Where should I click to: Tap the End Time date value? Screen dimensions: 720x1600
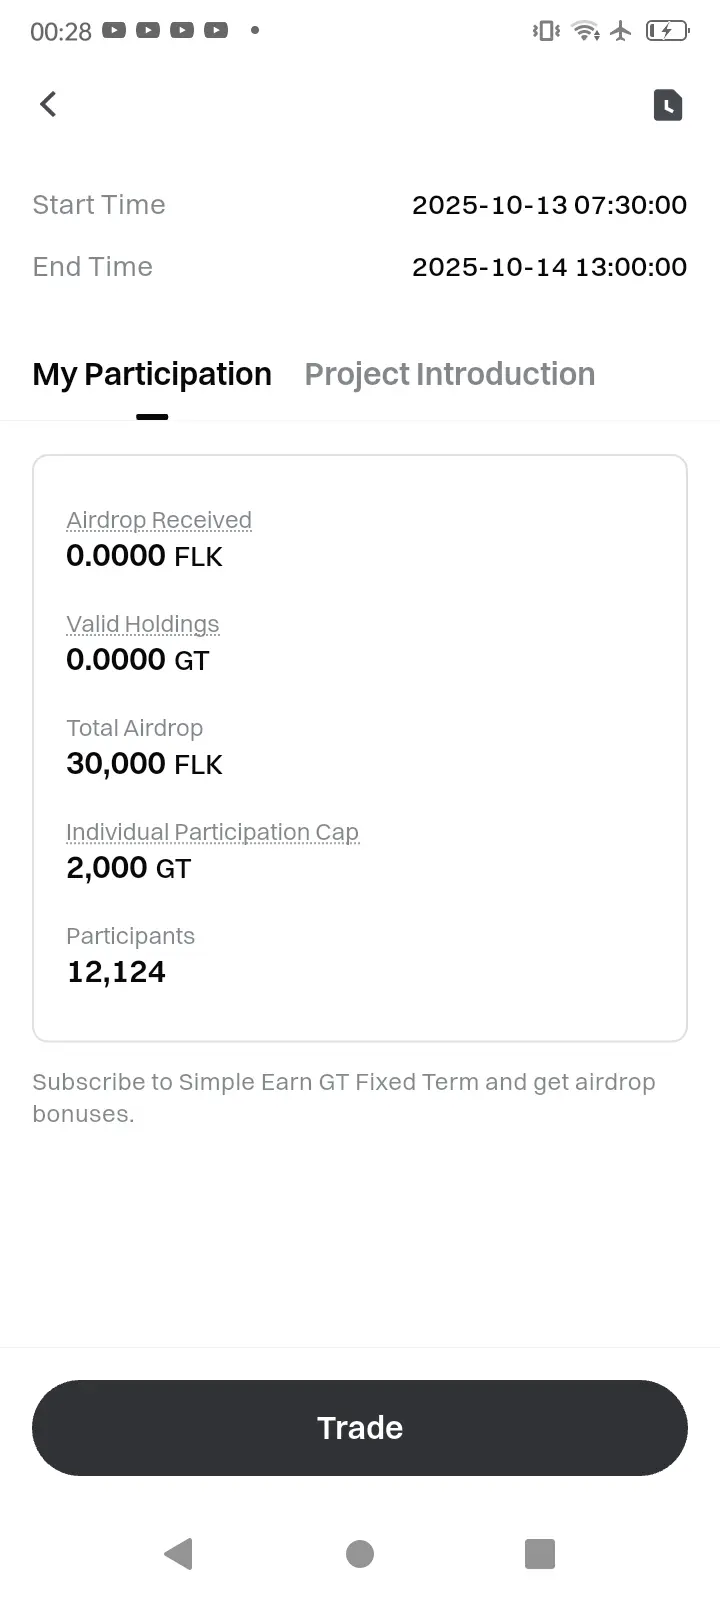pos(549,267)
